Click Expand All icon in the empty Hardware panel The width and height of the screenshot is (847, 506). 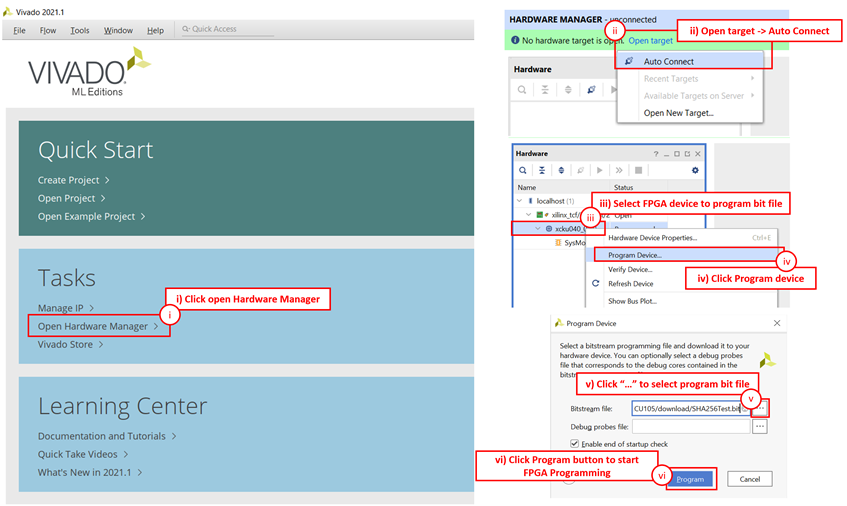click(568, 90)
